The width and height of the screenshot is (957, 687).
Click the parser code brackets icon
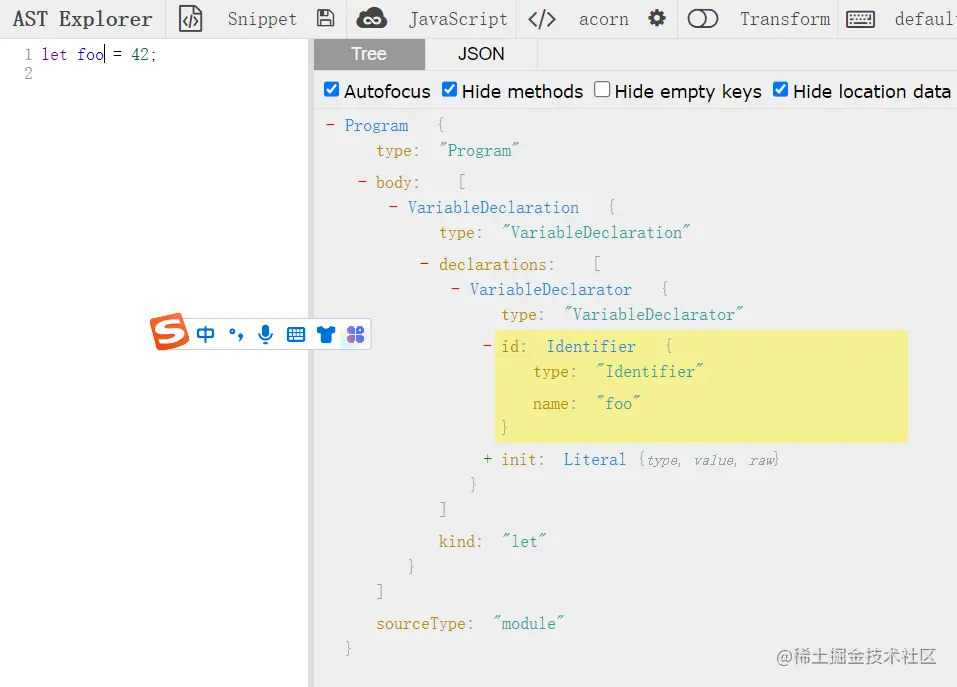pos(542,19)
